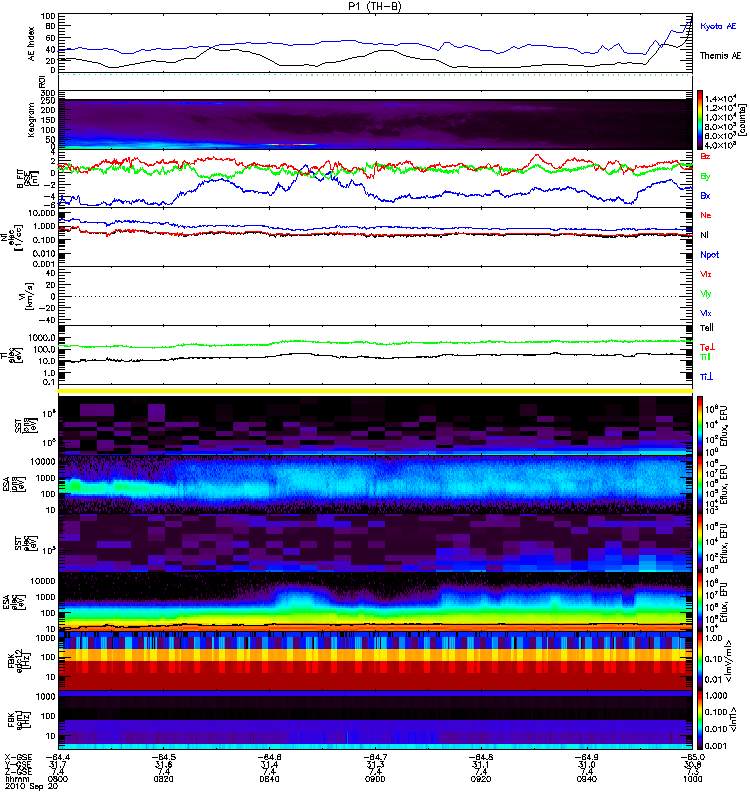Click the Keogram axis label
This screenshot has width=750, height=800.
pos(32,120)
